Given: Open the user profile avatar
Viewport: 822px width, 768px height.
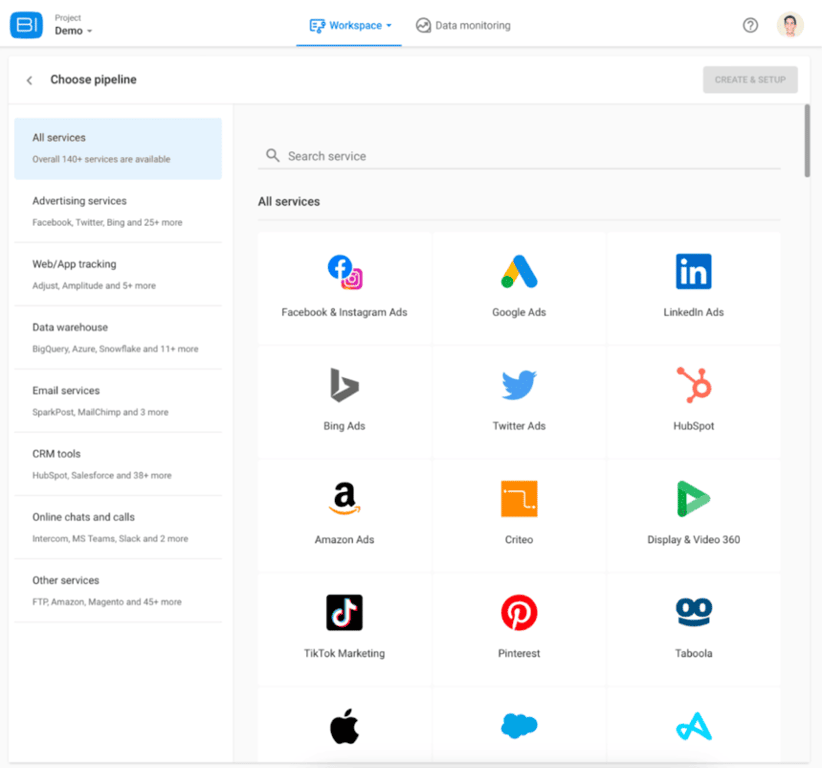Looking at the screenshot, I should click(790, 25).
